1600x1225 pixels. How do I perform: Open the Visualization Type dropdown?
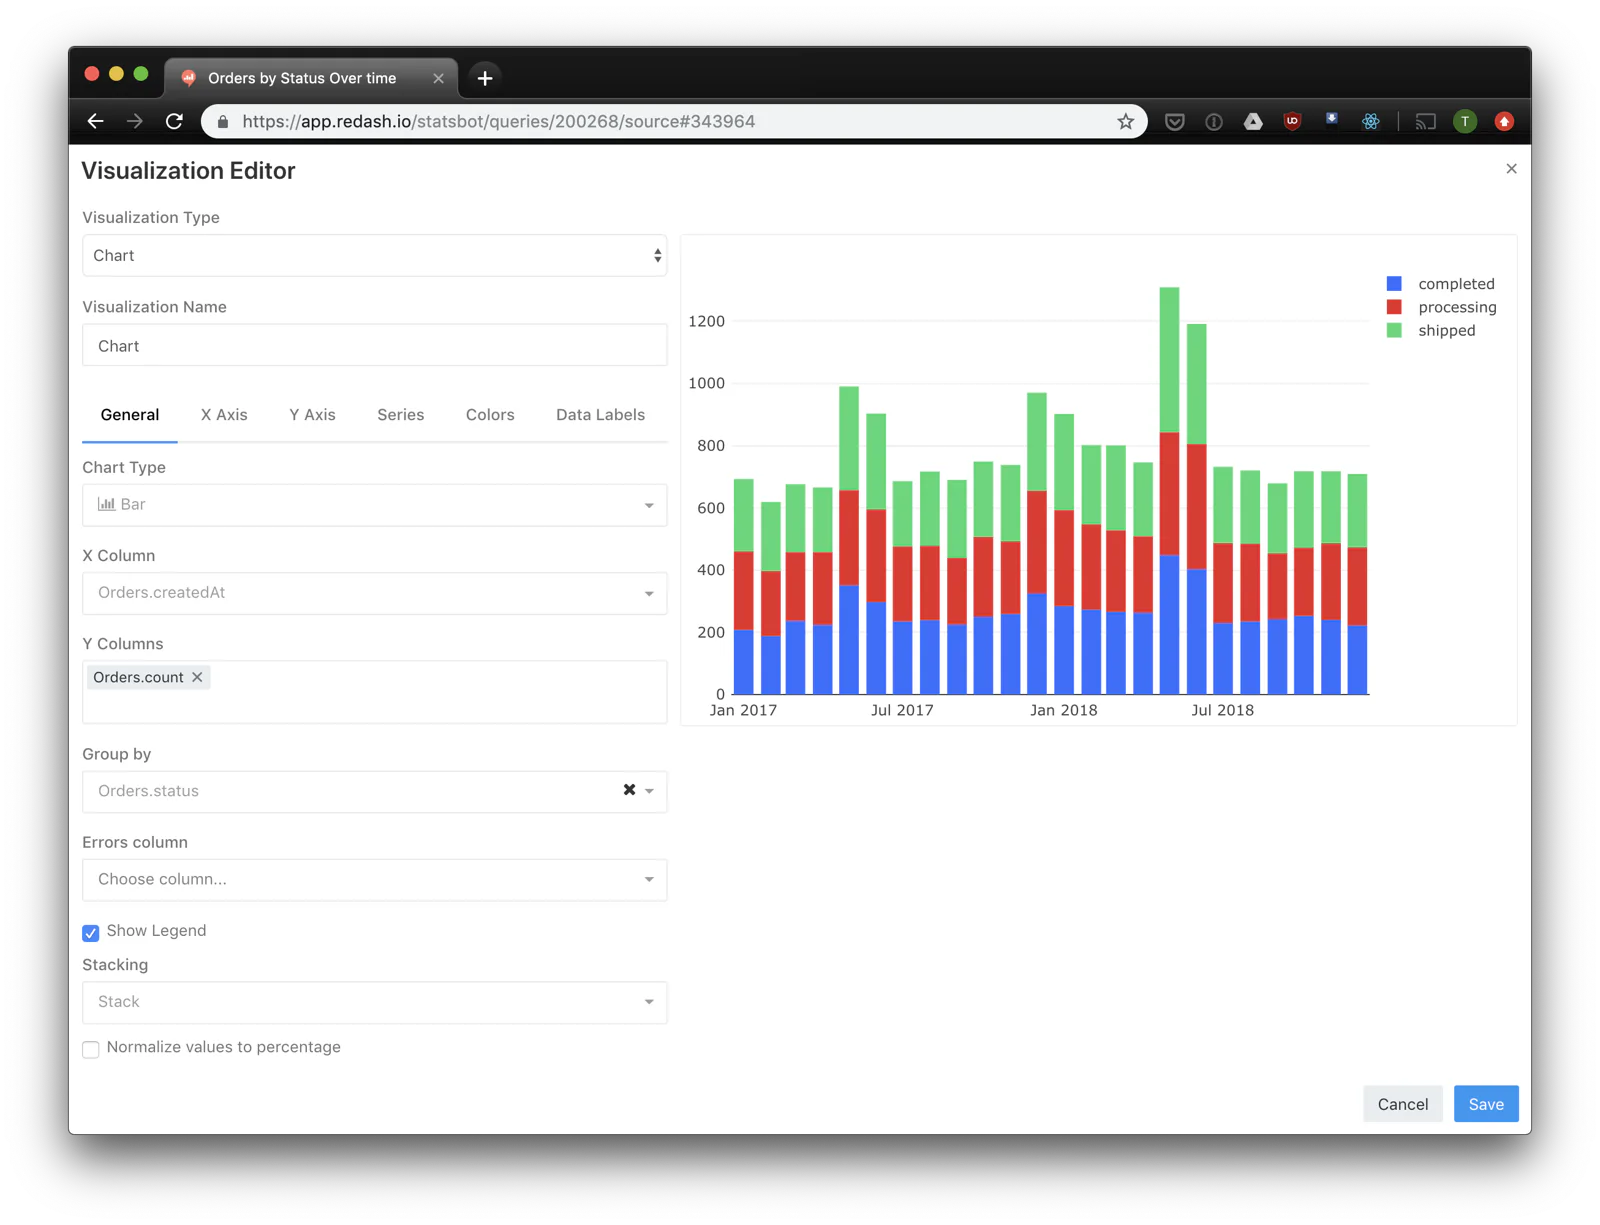(374, 255)
